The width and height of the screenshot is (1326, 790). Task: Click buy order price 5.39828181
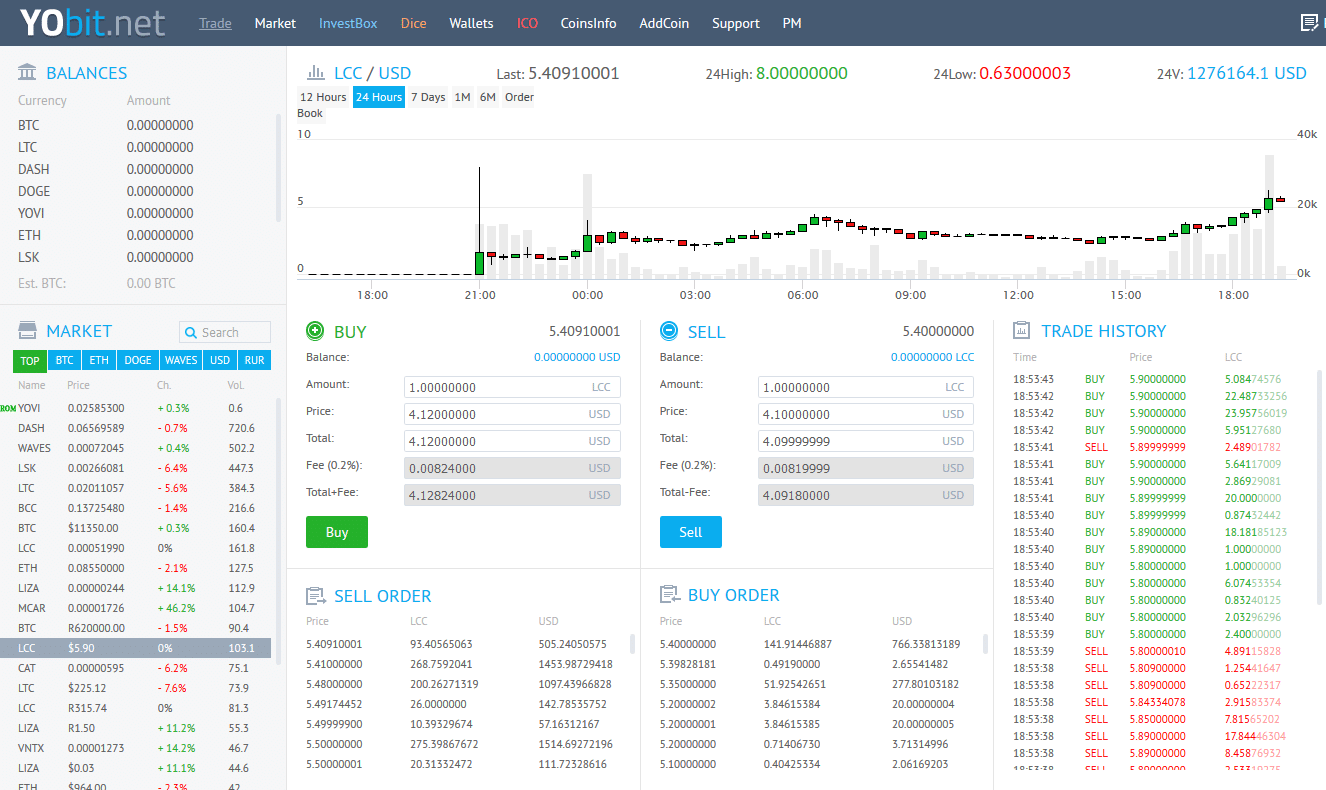point(688,664)
